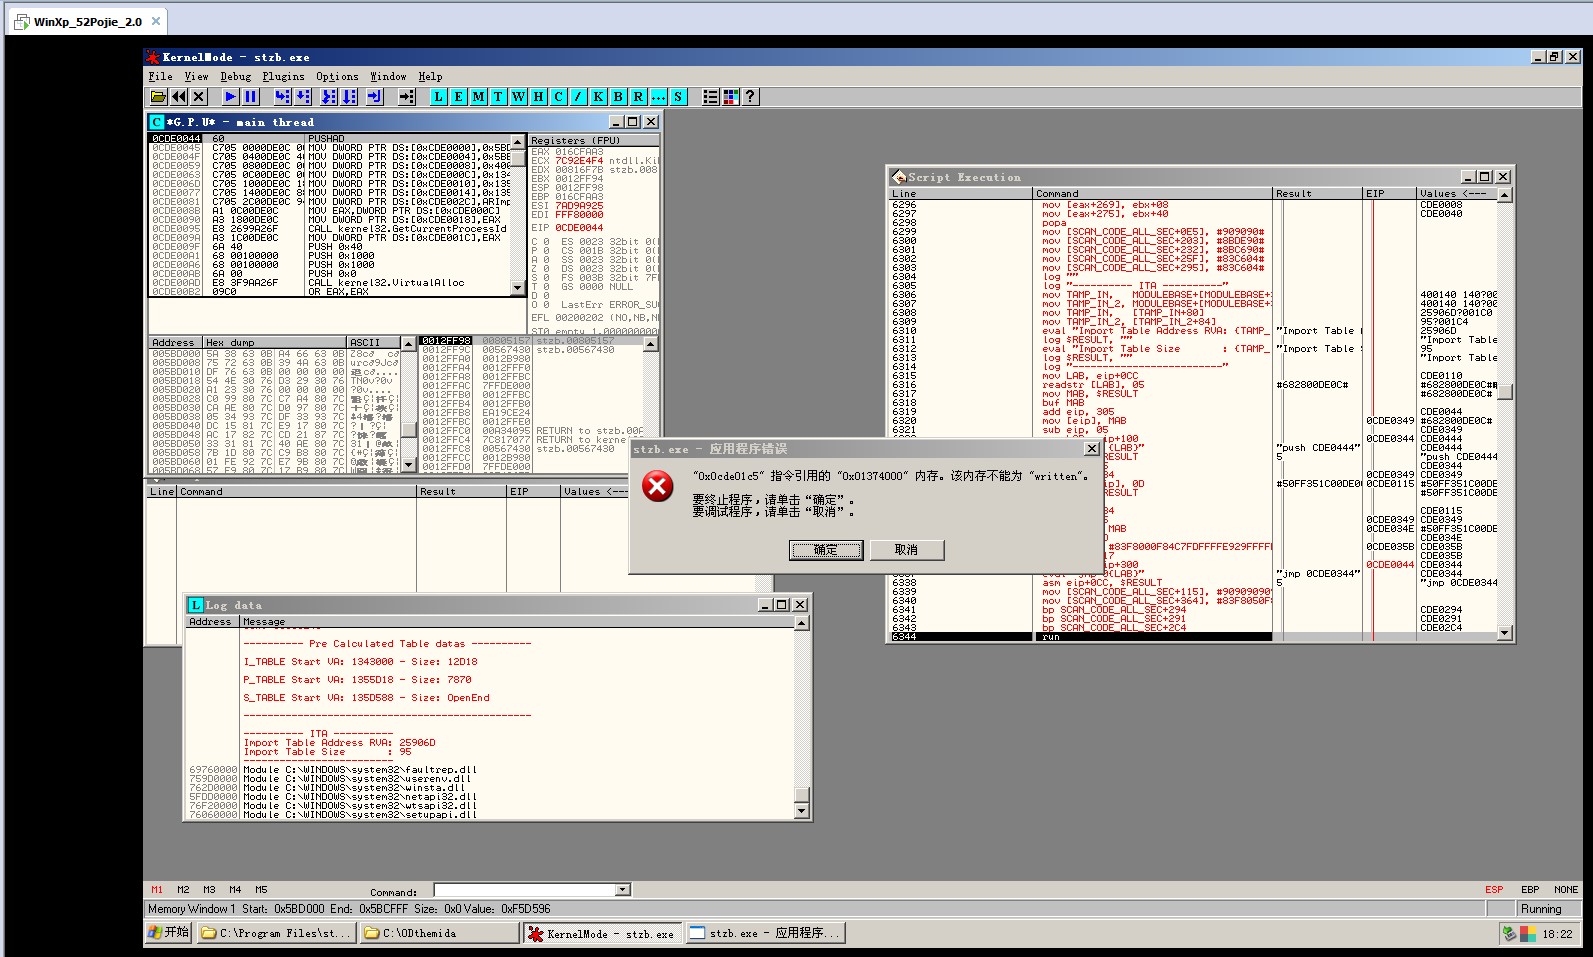Restart the program with the rewind icon

pos(179,96)
